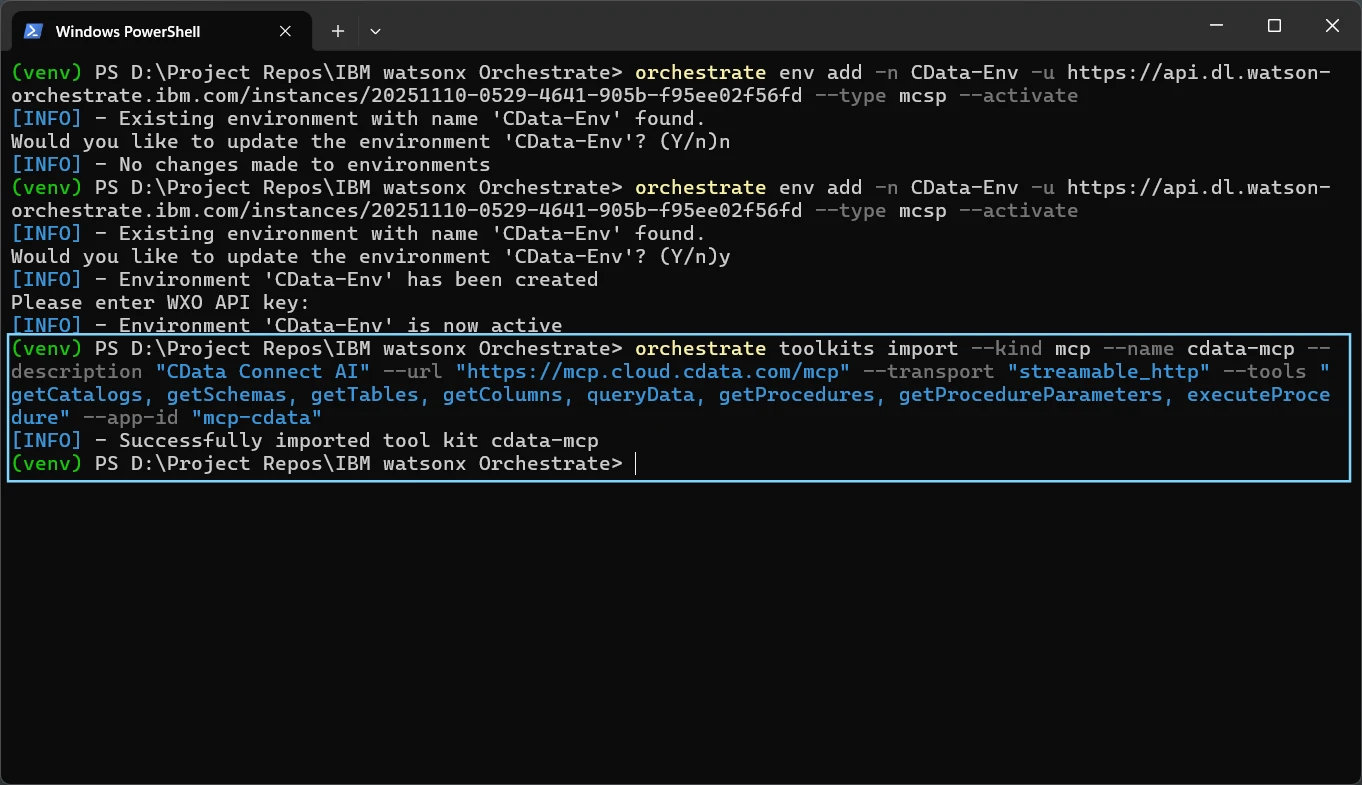Maximize the terminal window
The image size is (1362, 785).
pos(1274,27)
